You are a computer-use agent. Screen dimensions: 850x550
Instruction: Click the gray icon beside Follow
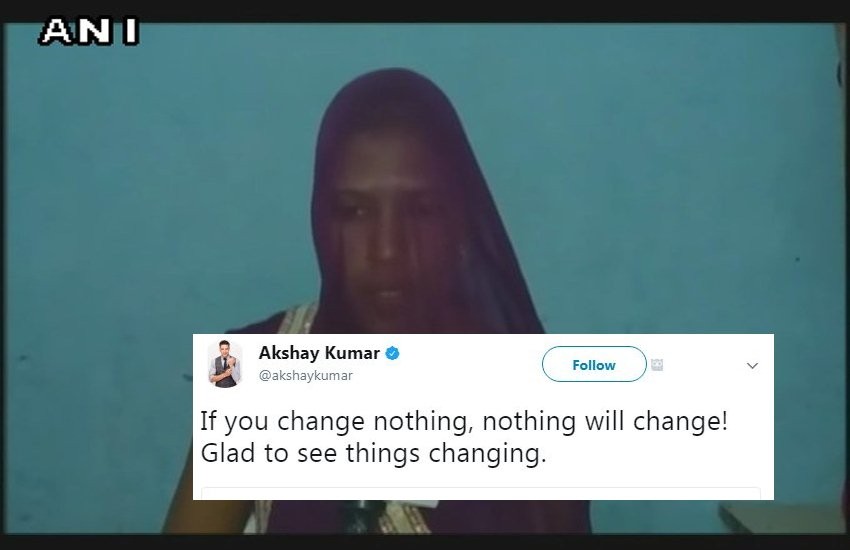(657, 365)
